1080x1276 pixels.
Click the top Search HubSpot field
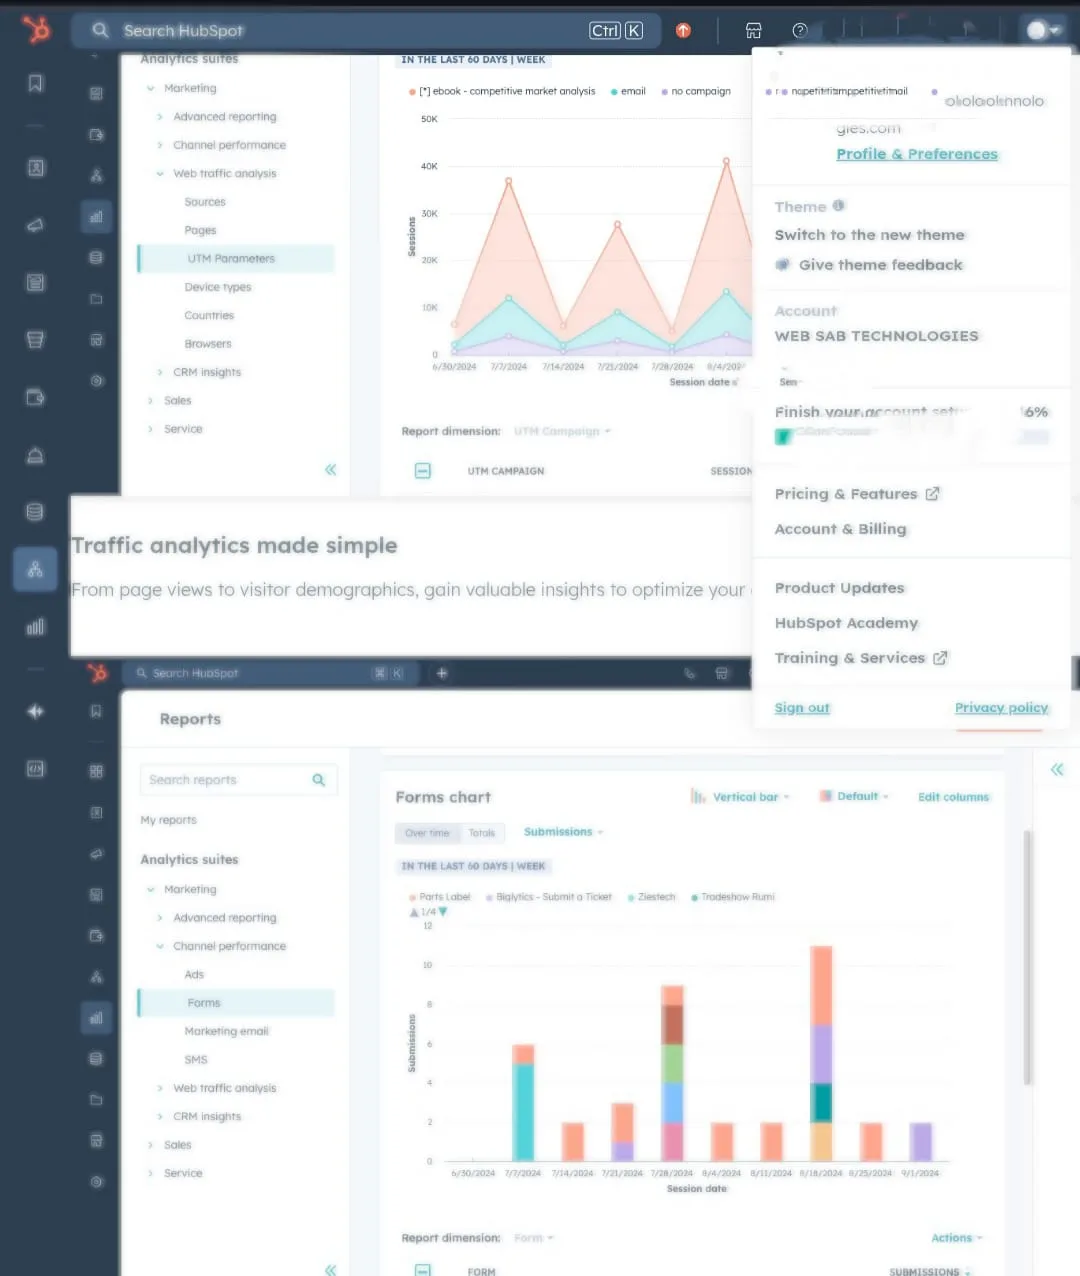[366, 30]
